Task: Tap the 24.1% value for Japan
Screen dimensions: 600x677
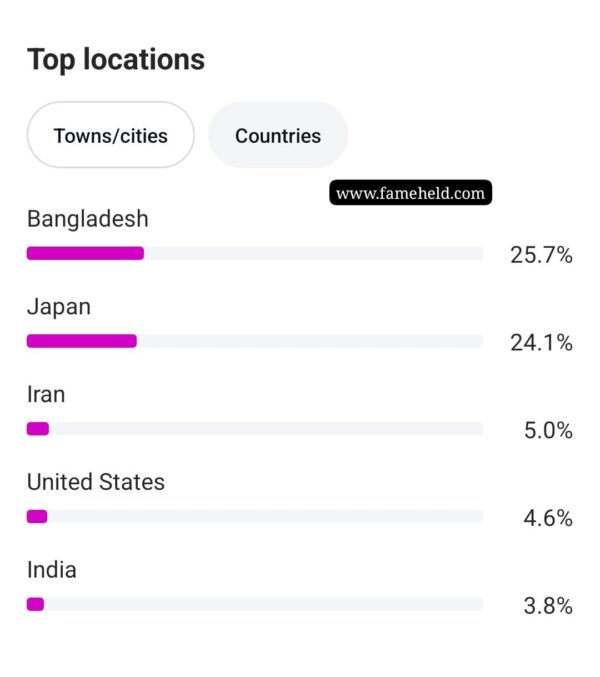Action: (541, 342)
